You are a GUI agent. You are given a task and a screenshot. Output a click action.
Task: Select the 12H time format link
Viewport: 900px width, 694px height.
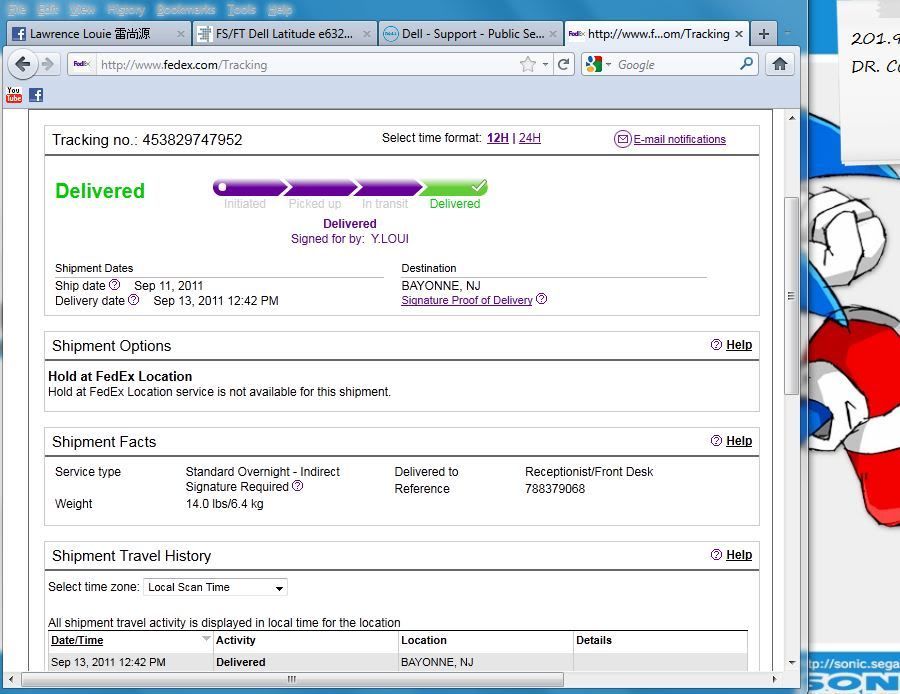(x=498, y=138)
